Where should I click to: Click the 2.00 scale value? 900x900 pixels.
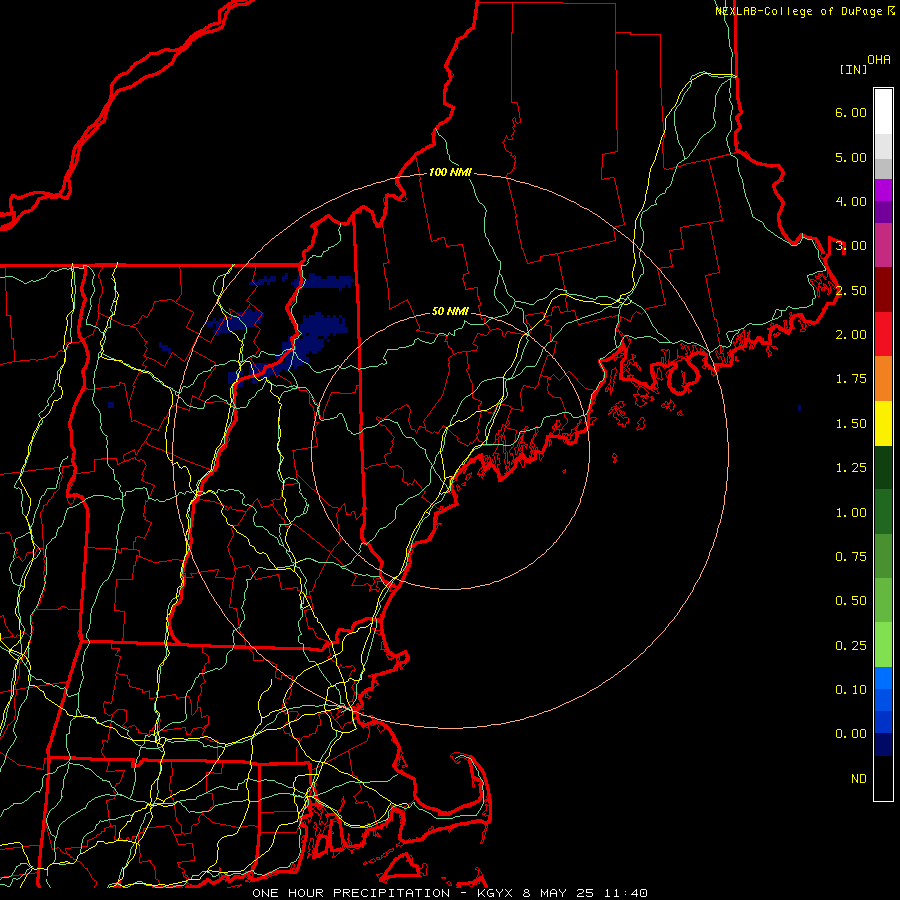coord(851,335)
